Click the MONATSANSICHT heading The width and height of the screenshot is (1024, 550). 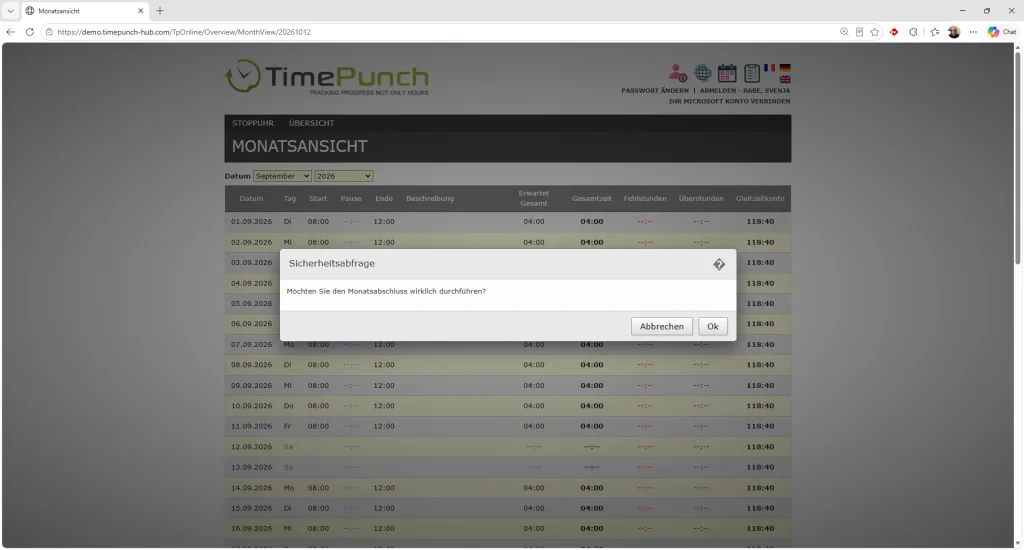[x=300, y=146]
